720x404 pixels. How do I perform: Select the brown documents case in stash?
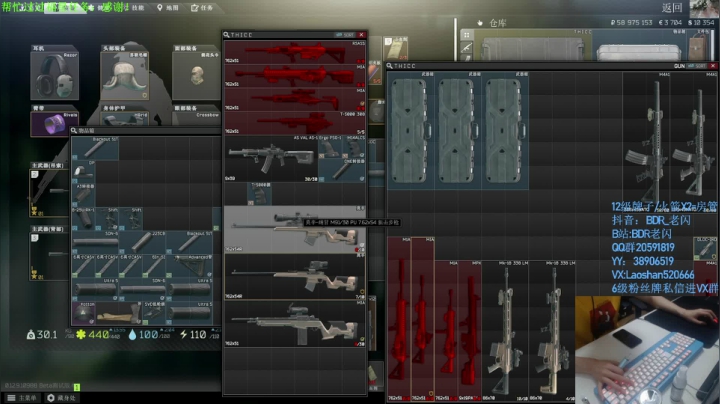click(698, 46)
